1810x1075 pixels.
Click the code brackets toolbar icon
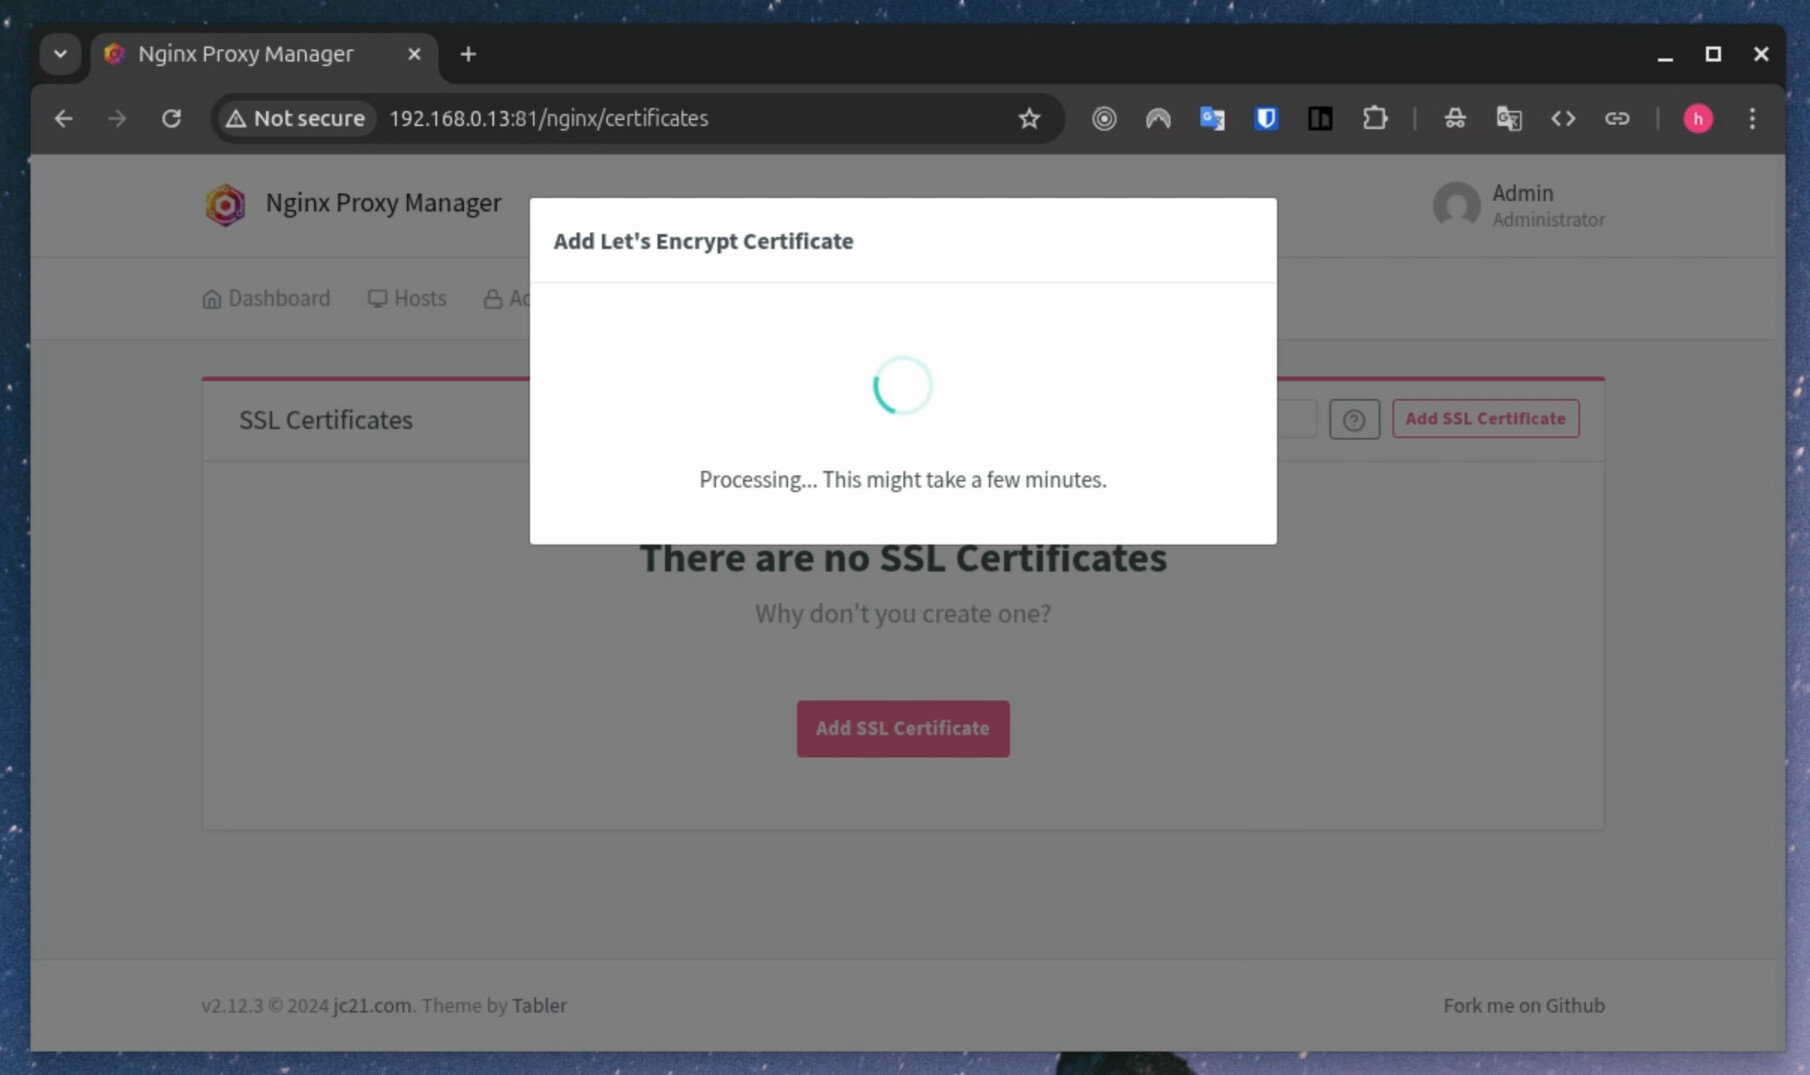tap(1563, 118)
